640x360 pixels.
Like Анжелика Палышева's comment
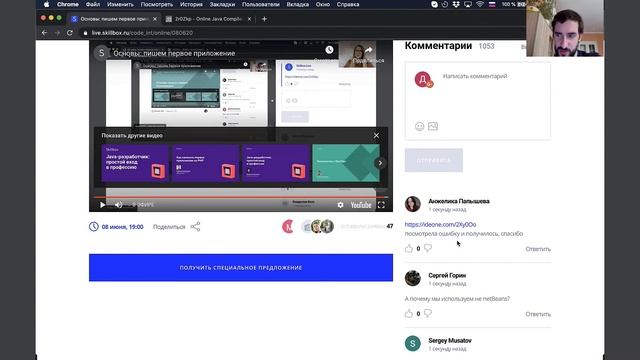coord(409,248)
